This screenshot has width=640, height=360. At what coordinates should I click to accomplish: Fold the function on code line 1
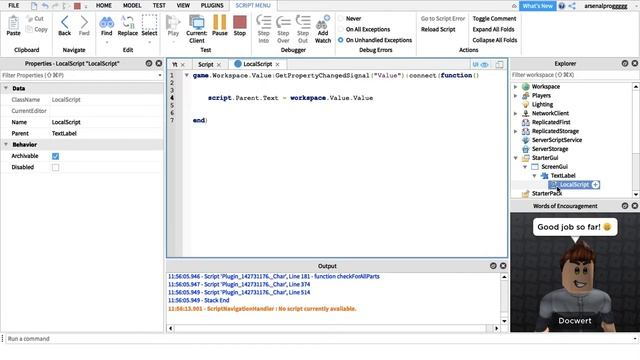(x=187, y=76)
